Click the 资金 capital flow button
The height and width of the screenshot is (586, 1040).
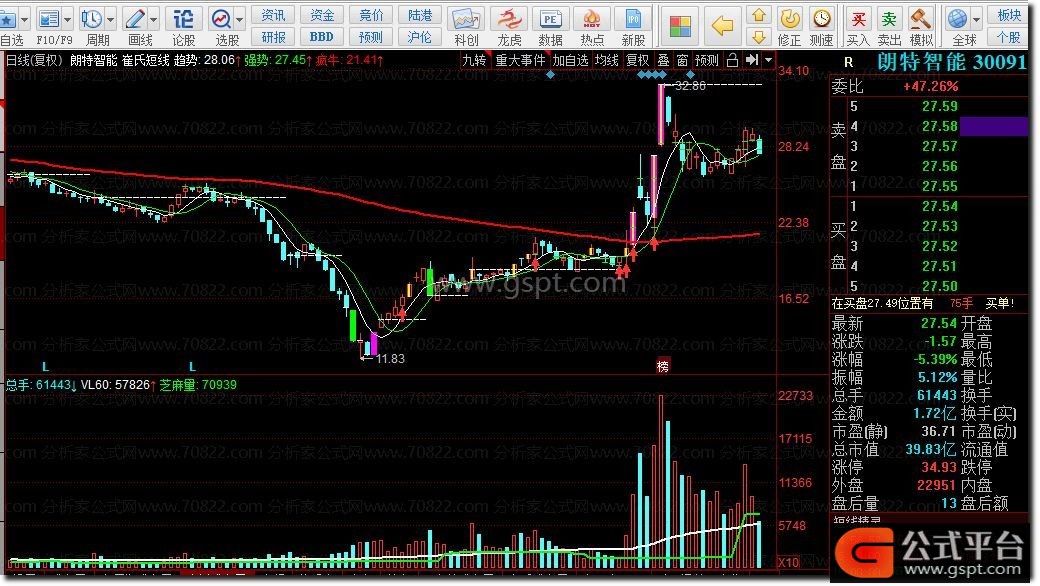[322, 15]
